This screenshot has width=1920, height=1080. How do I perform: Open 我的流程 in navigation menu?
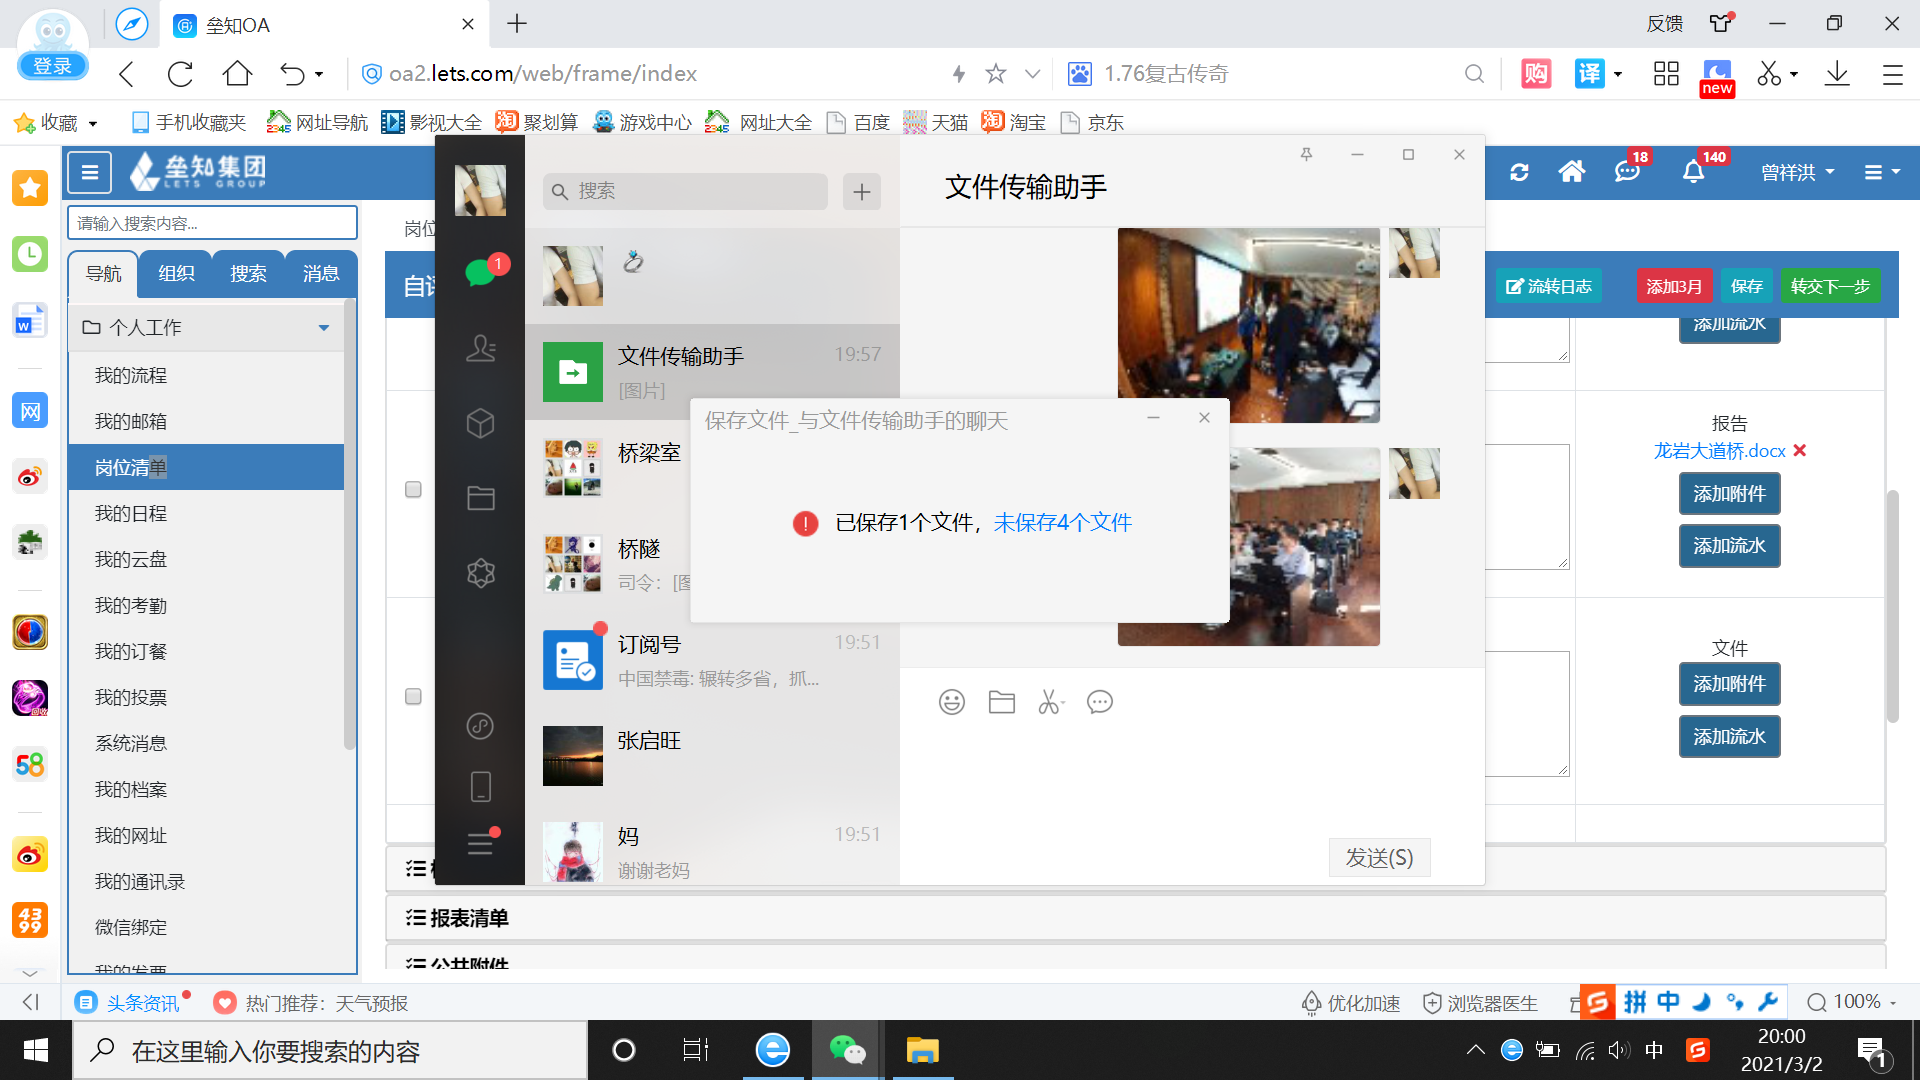tap(131, 375)
